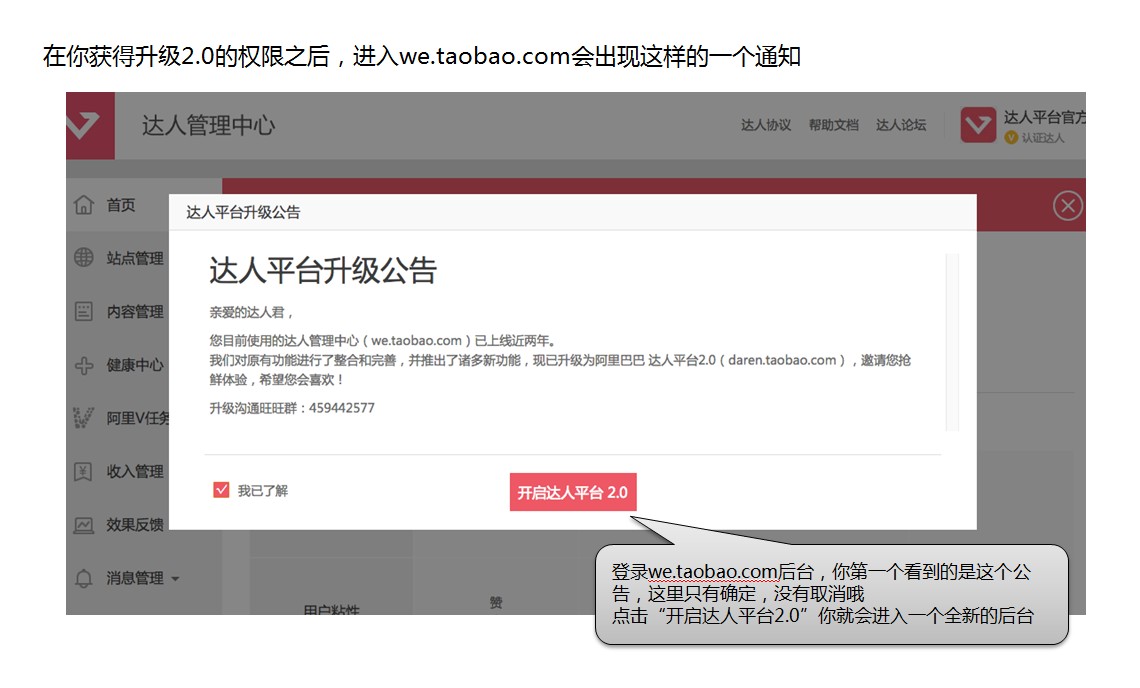Click the large 达人平台升级公告 heading
The height and width of the screenshot is (688, 1140).
coord(323,271)
